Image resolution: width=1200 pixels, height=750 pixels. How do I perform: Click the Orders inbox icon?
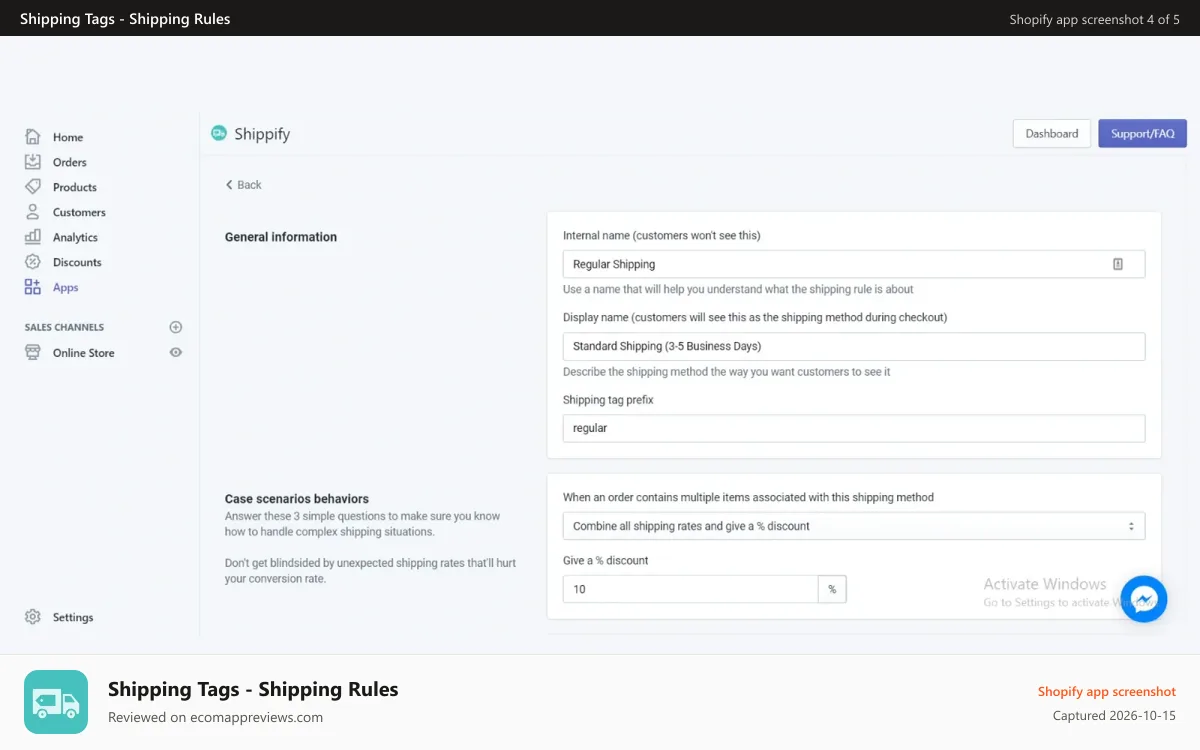[x=33, y=162]
